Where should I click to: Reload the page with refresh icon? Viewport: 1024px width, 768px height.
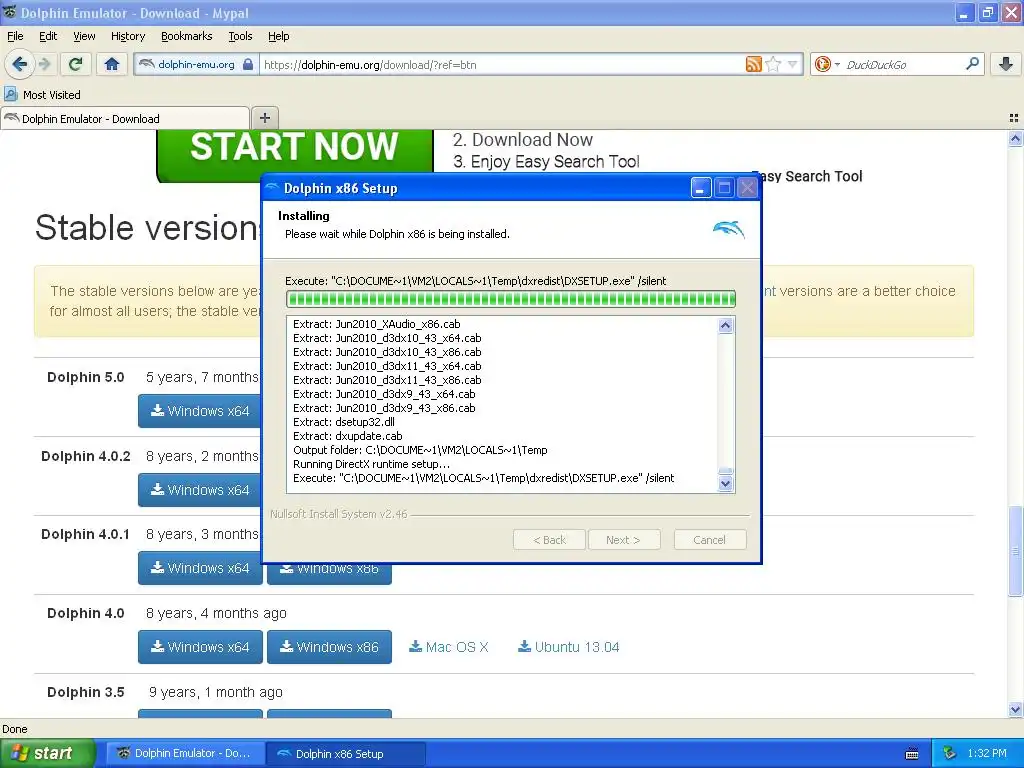click(x=76, y=64)
